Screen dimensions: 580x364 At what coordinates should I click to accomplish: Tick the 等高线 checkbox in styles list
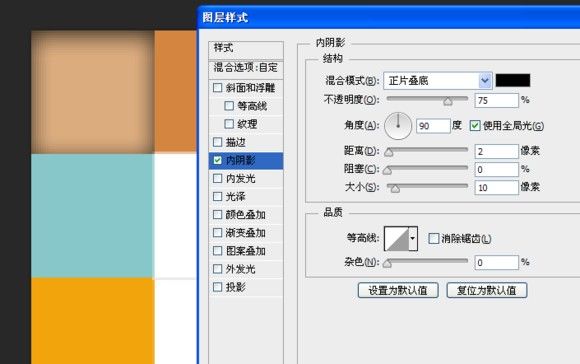coord(229,106)
